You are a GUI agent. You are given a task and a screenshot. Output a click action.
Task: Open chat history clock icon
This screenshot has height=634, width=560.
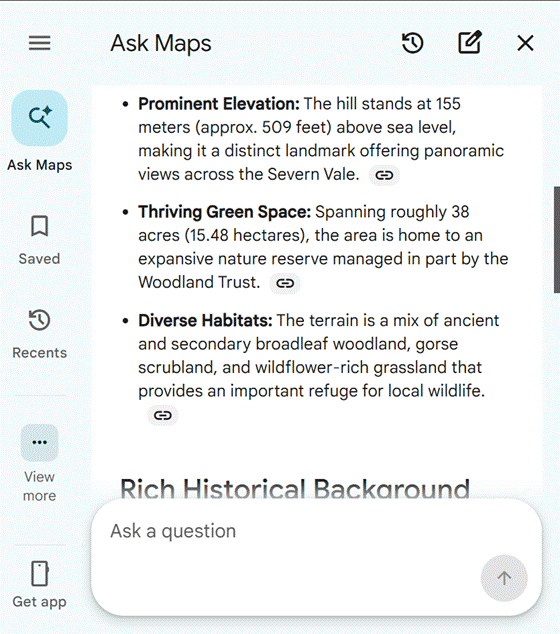(x=412, y=43)
